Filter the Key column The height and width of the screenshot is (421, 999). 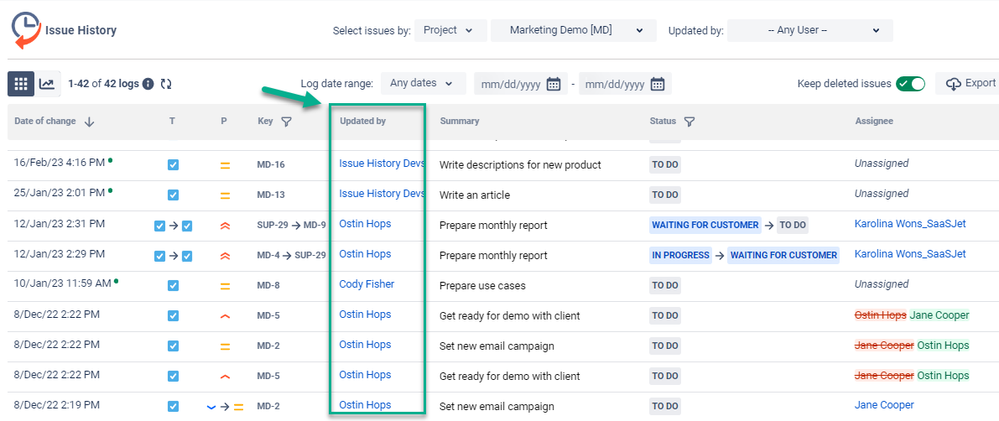coord(287,122)
